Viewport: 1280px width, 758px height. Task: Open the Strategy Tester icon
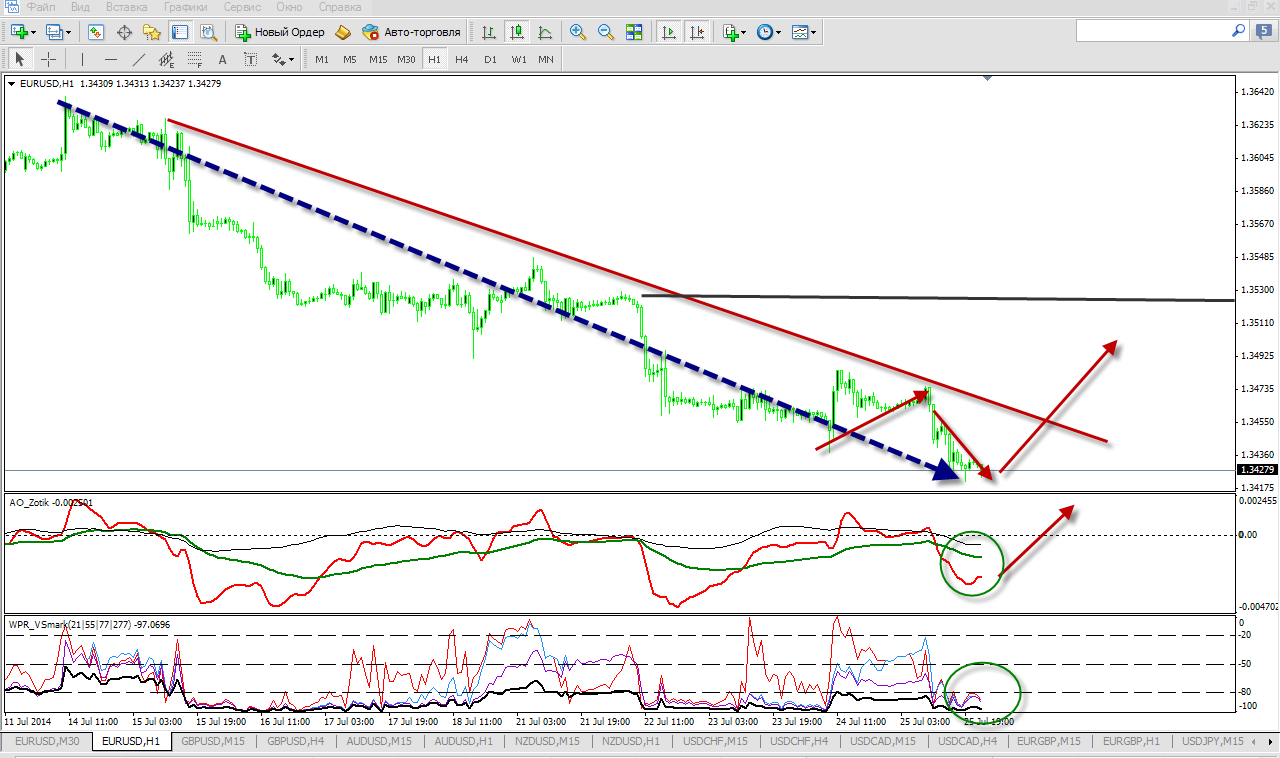click(209, 32)
